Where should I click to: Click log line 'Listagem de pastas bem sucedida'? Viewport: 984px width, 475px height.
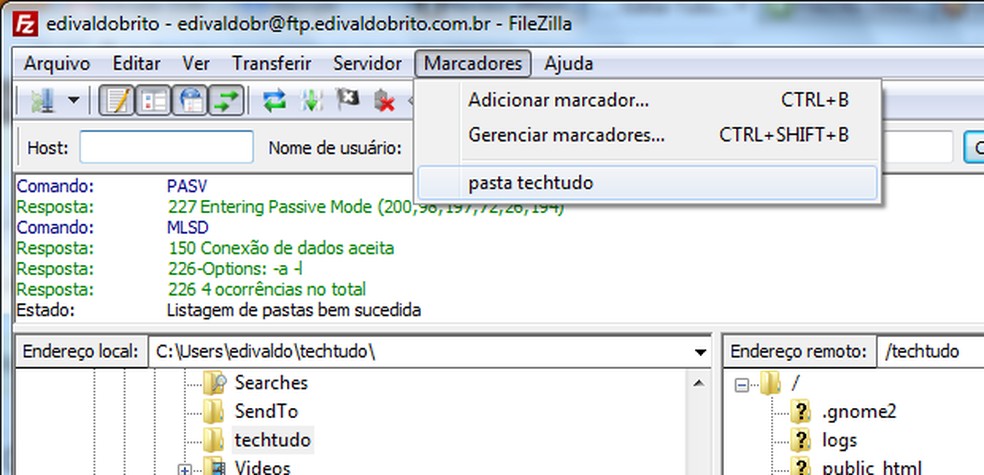(294, 310)
